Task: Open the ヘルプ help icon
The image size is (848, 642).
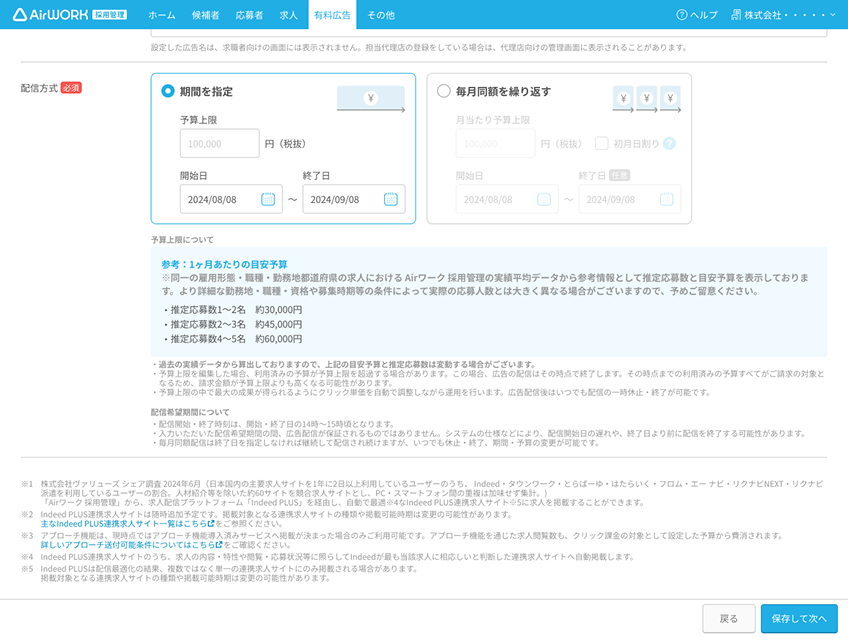Action: [681, 15]
